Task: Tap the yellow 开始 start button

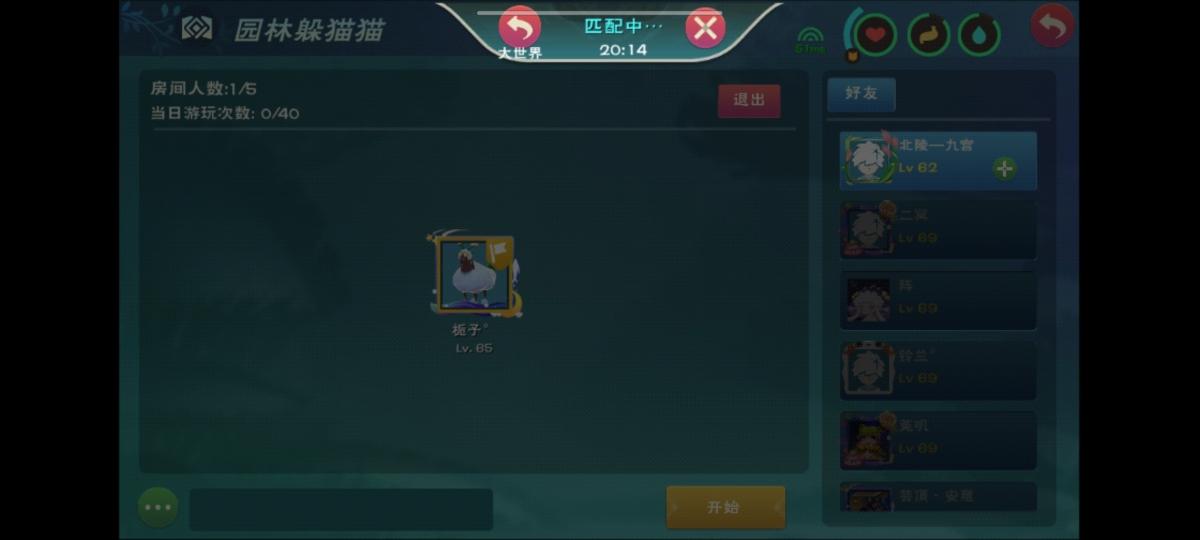Action: click(x=726, y=507)
